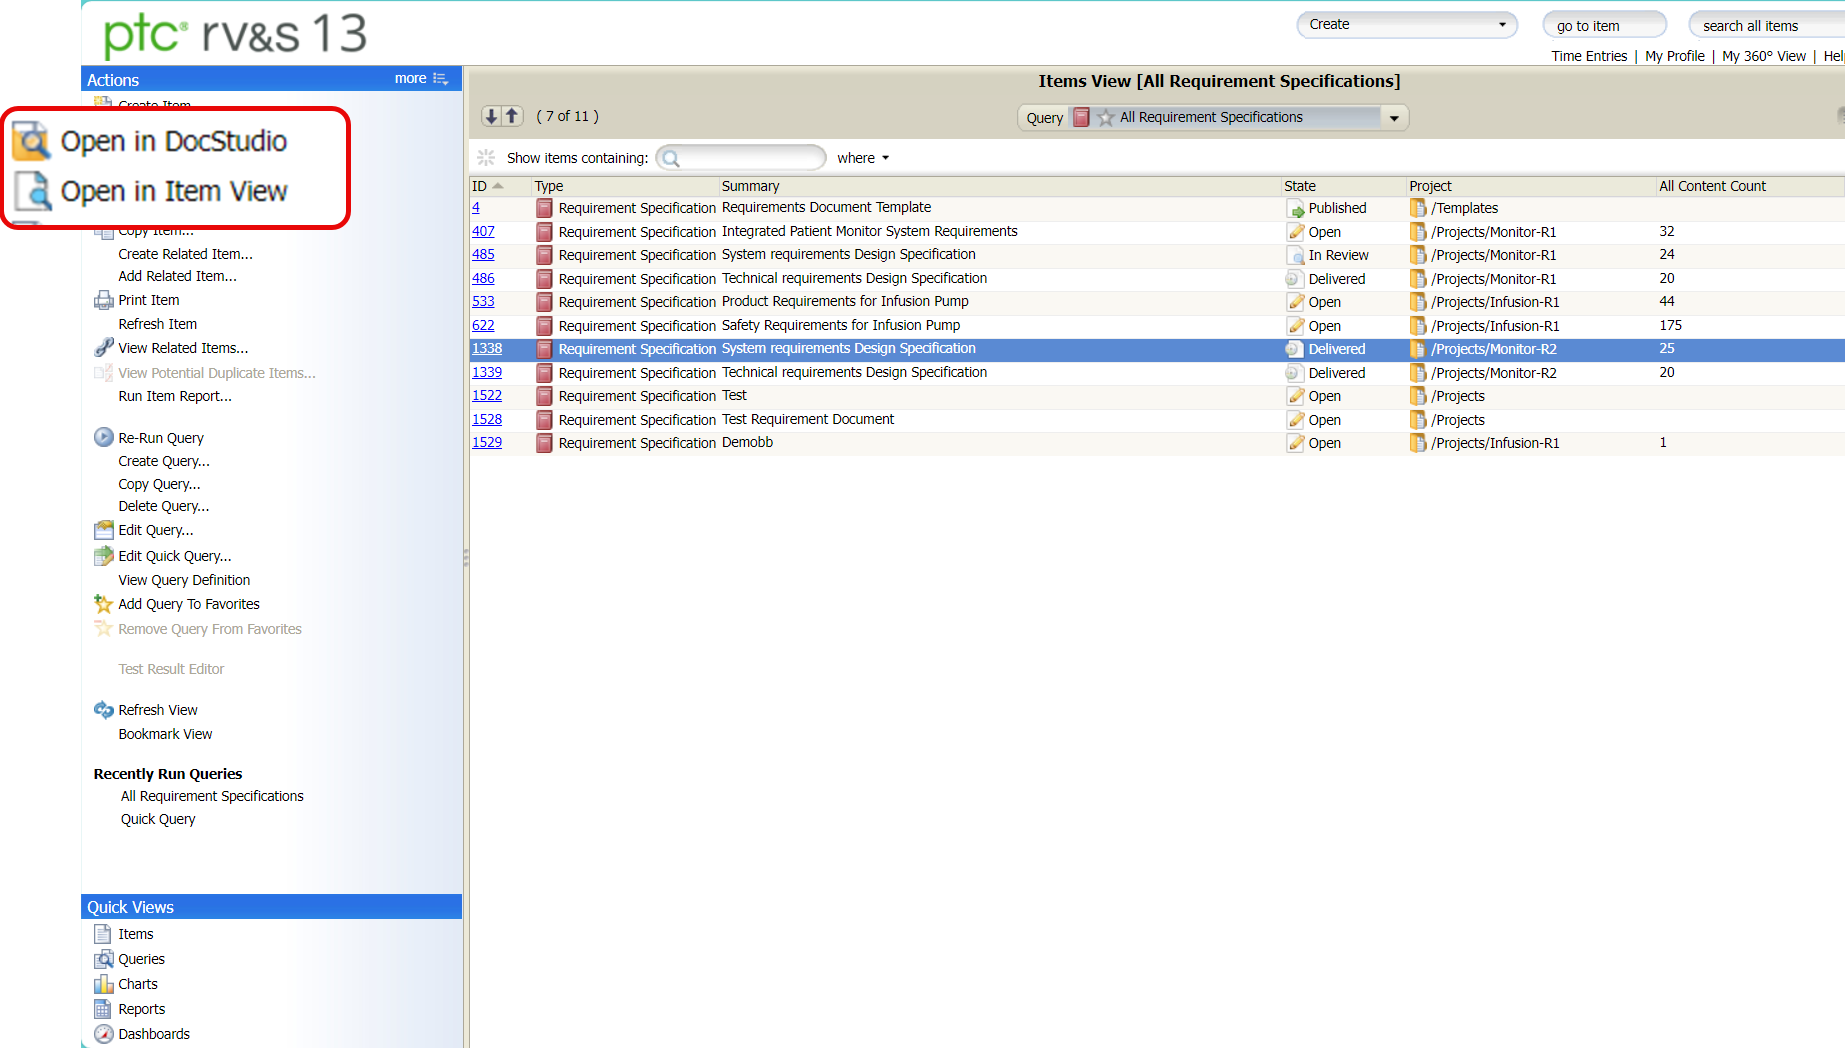Click the Edit Query icon
Image resolution: width=1845 pixels, height=1048 pixels.
pos(103,530)
